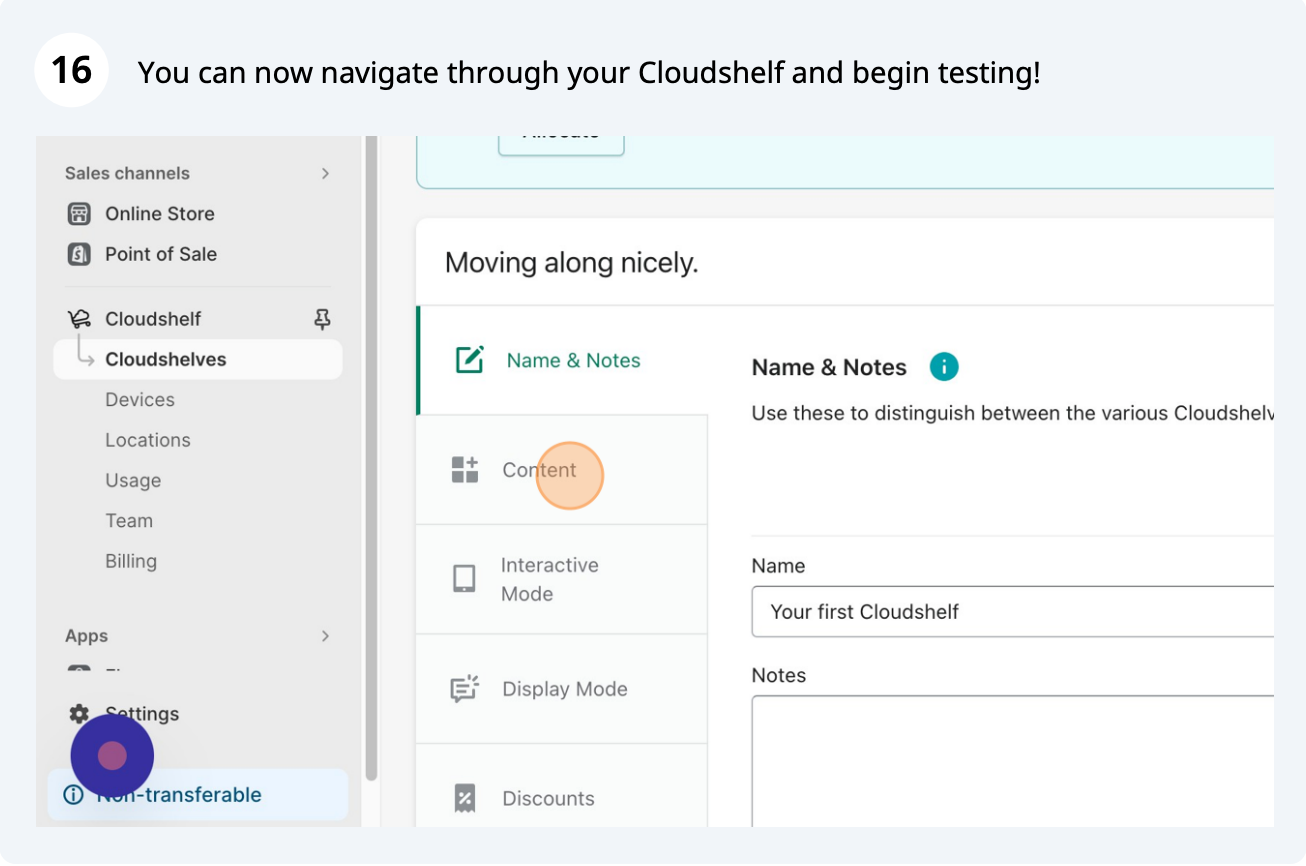Unpin Cloudshelf using the pin icon
This screenshot has height=866, width=1306.
pyautogui.click(x=322, y=319)
